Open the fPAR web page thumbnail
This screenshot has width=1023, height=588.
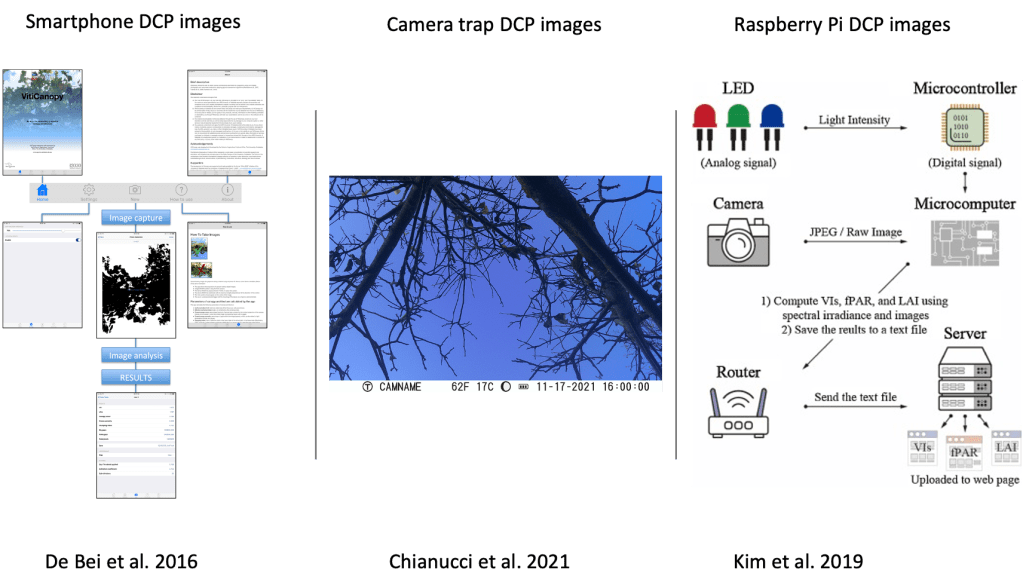click(x=963, y=450)
